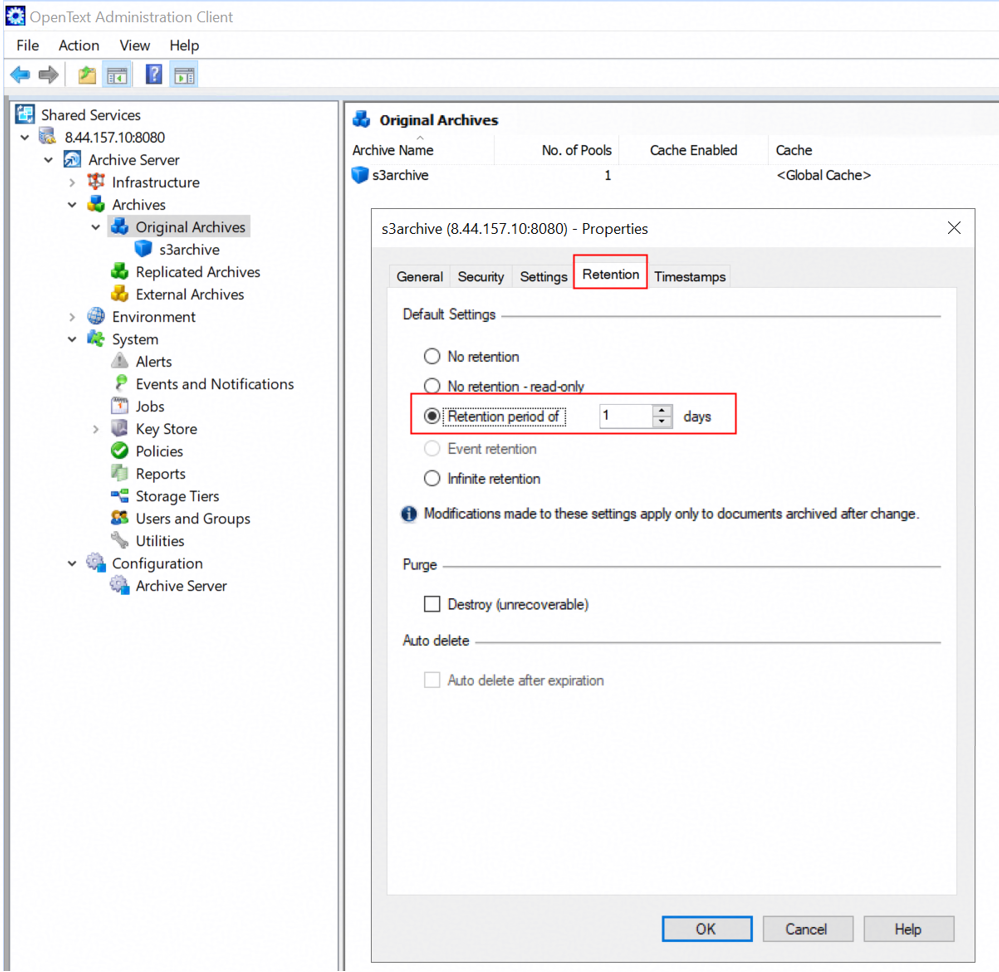This screenshot has width=999, height=972.
Task: Switch to the Security tab
Action: pyautogui.click(x=480, y=276)
